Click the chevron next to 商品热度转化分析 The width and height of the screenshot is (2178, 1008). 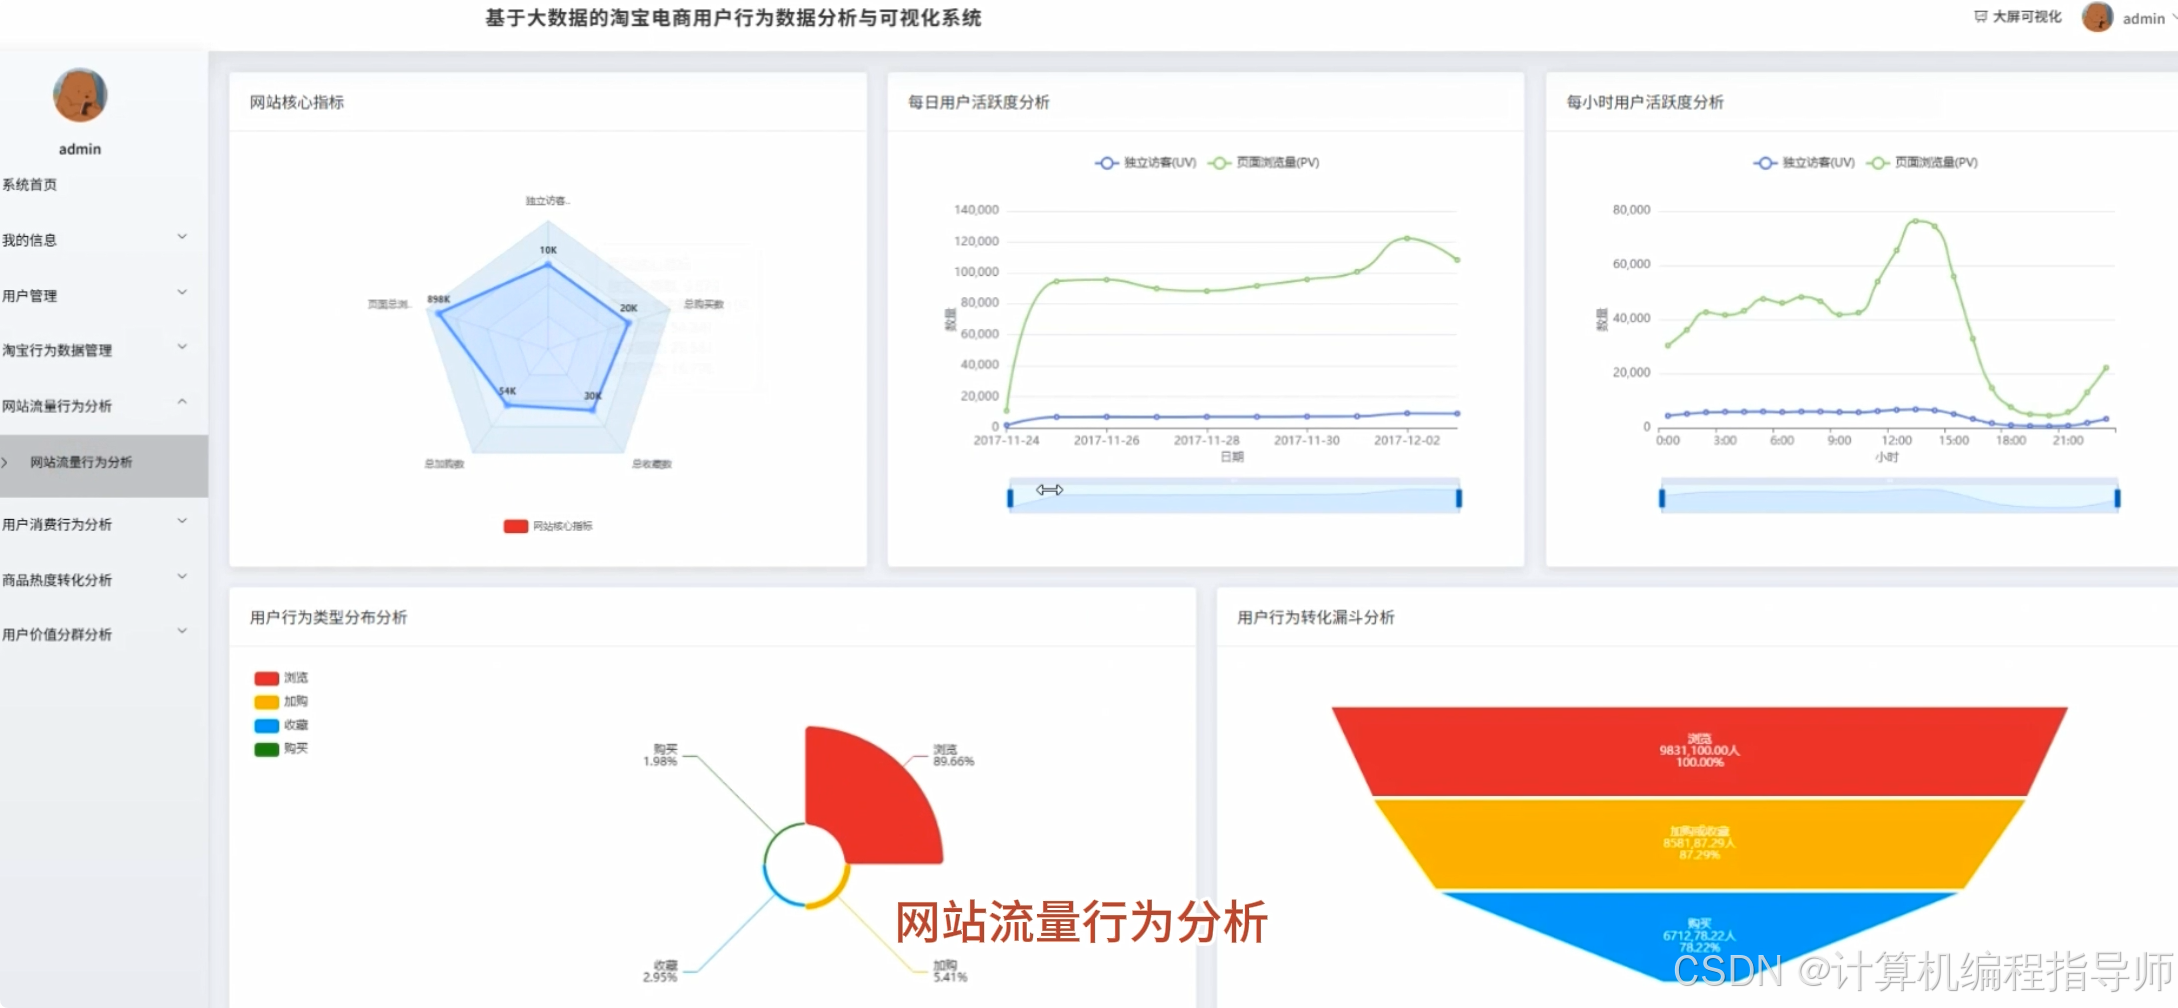coord(182,577)
